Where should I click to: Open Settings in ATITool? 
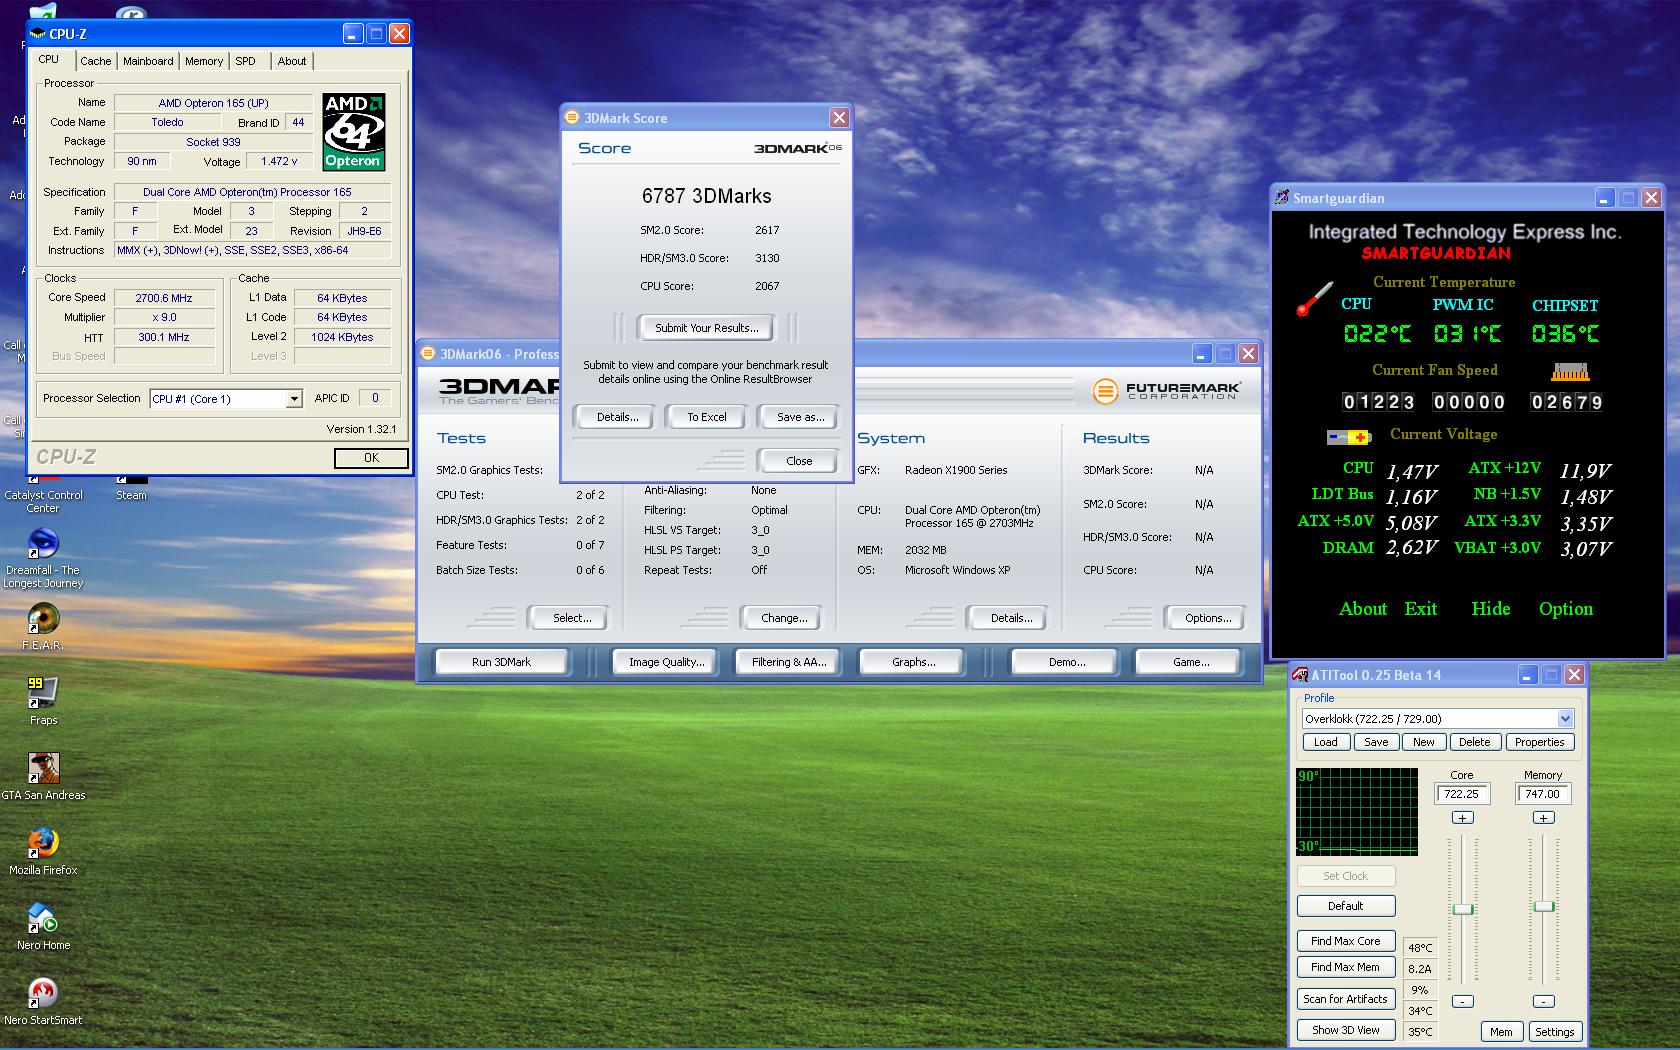click(1554, 1032)
